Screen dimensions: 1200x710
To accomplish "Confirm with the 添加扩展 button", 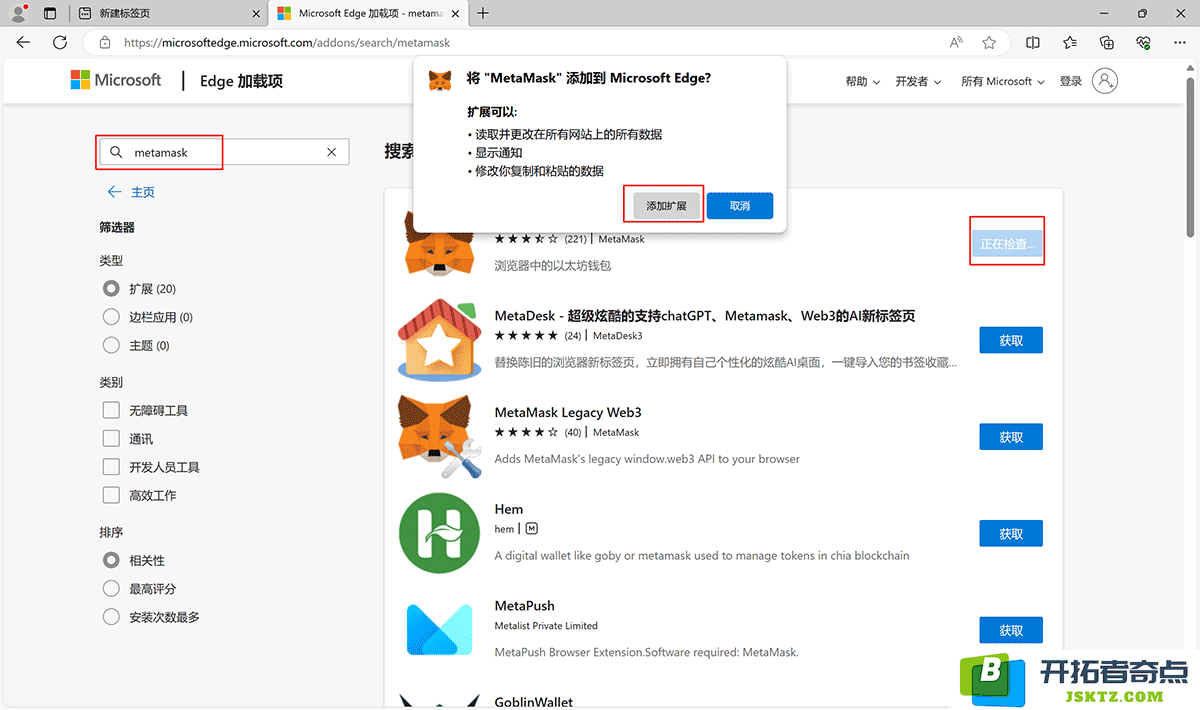I will 666,205.
